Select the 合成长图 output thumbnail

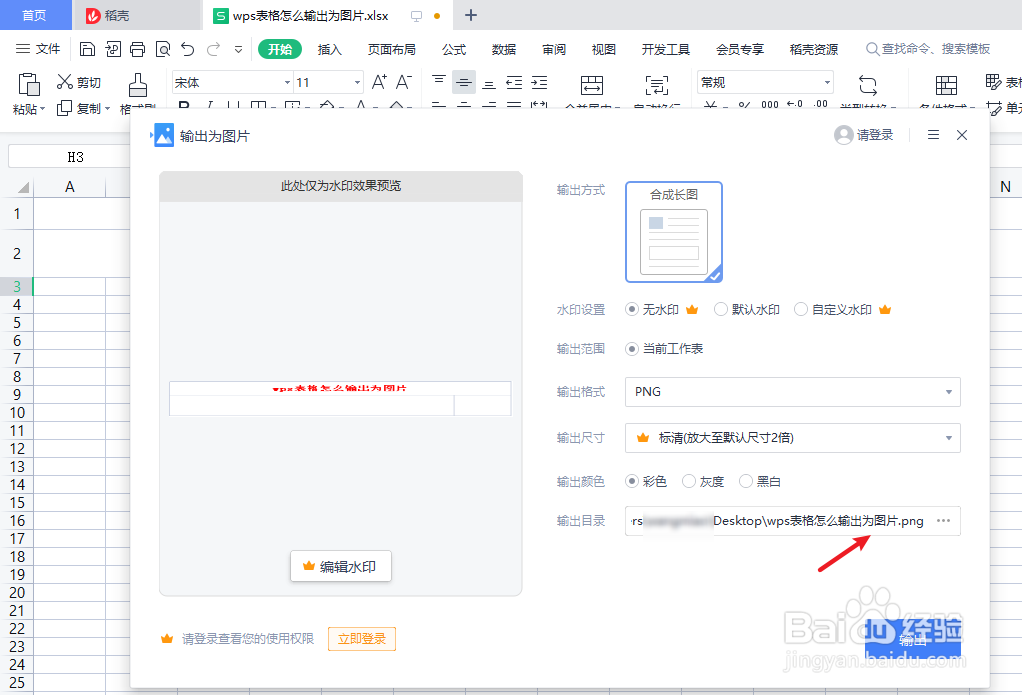[x=673, y=231]
